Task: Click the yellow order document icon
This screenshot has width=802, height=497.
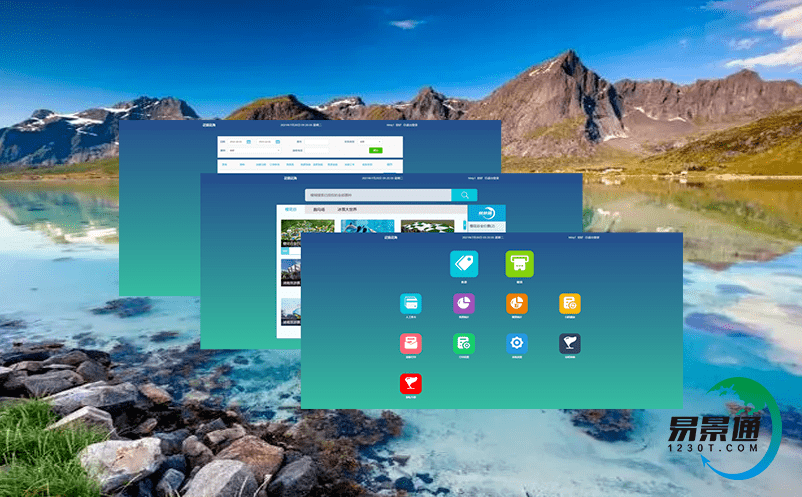Action: click(570, 304)
